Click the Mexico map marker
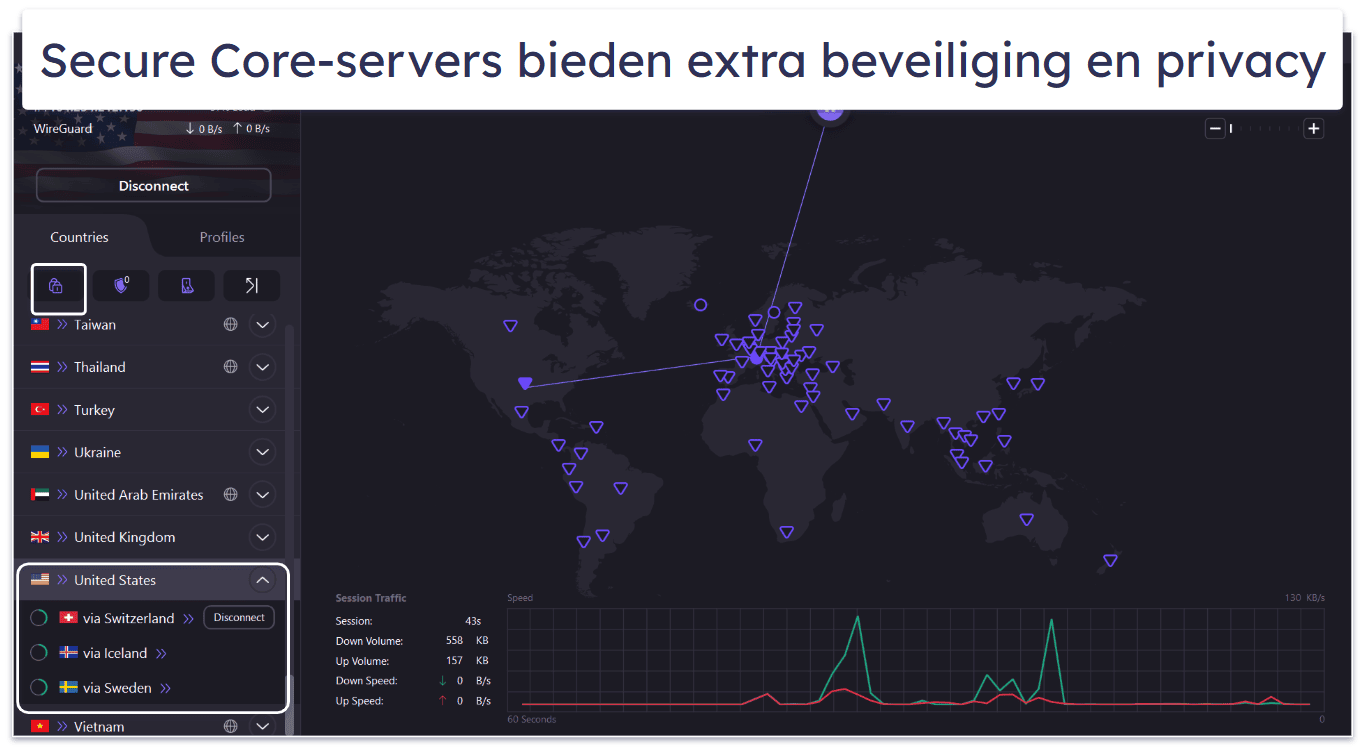 pos(522,412)
